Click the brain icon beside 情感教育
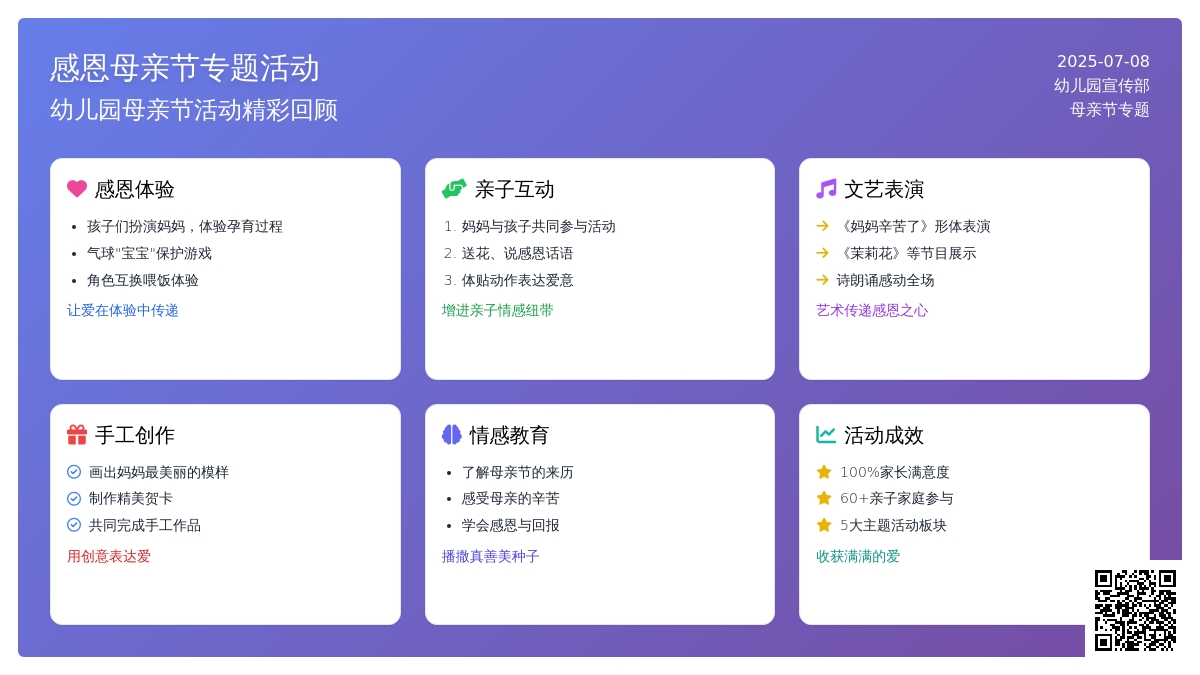The image size is (1200, 675). point(452,435)
